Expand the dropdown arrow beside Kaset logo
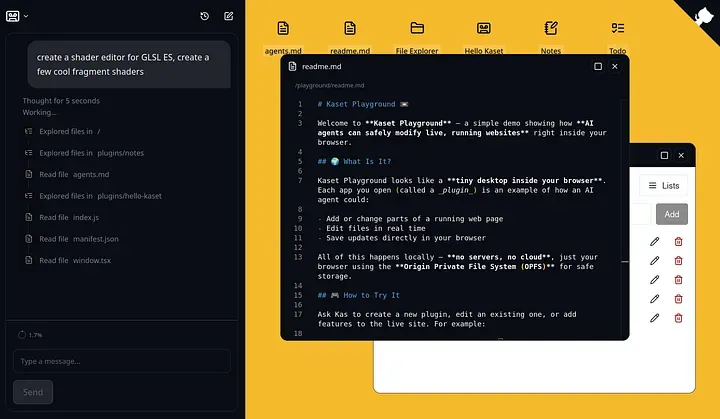This screenshot has height=419, width=720. [x=26, y=16]
